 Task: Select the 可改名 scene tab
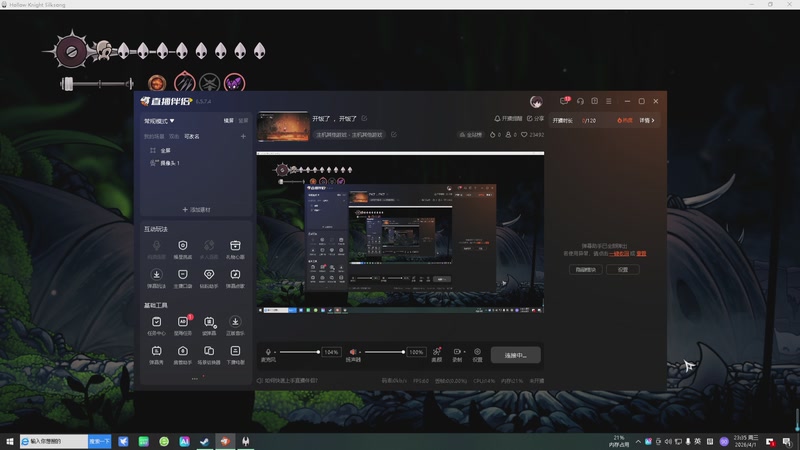click(192, 137)
